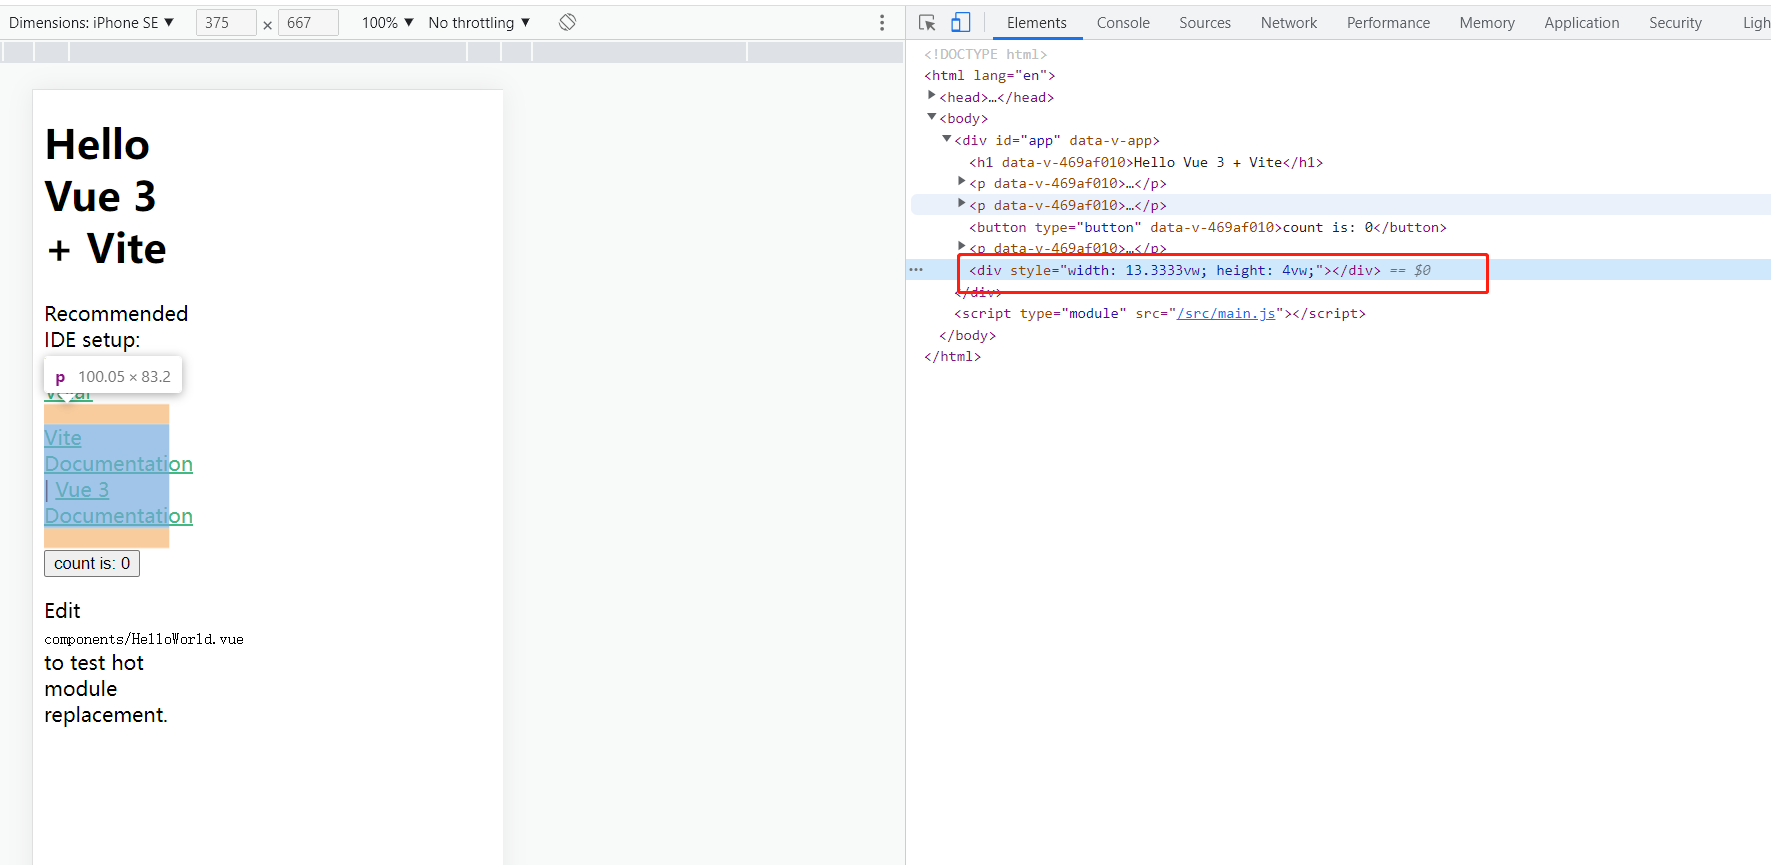Follow the /src/main.js script link
Image resolution: width=1771 pixels, height=865 pixels.
tap(1226, 313)
